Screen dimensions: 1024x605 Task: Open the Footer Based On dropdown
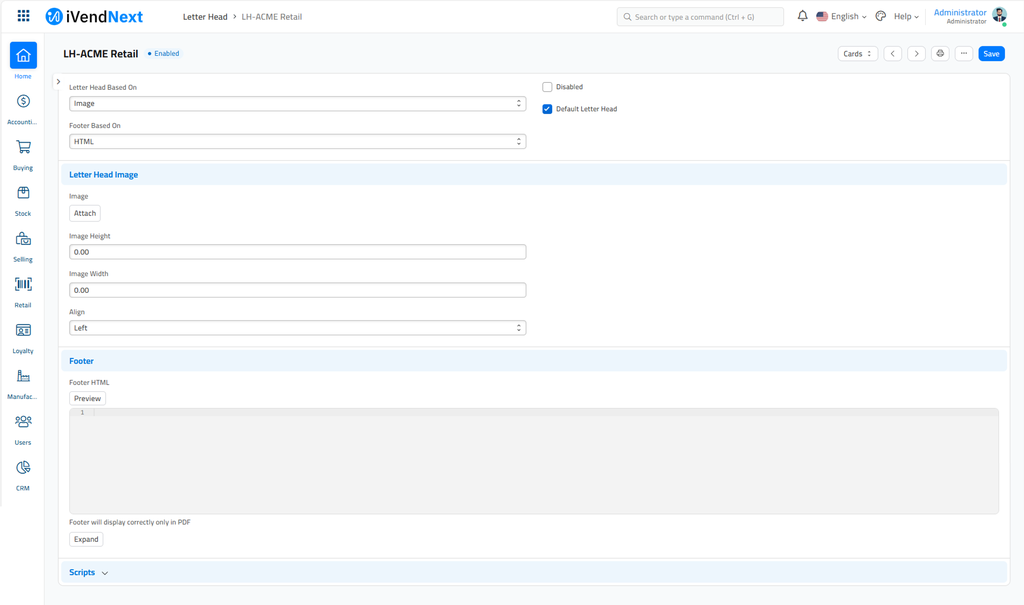(x=297, y=142)
